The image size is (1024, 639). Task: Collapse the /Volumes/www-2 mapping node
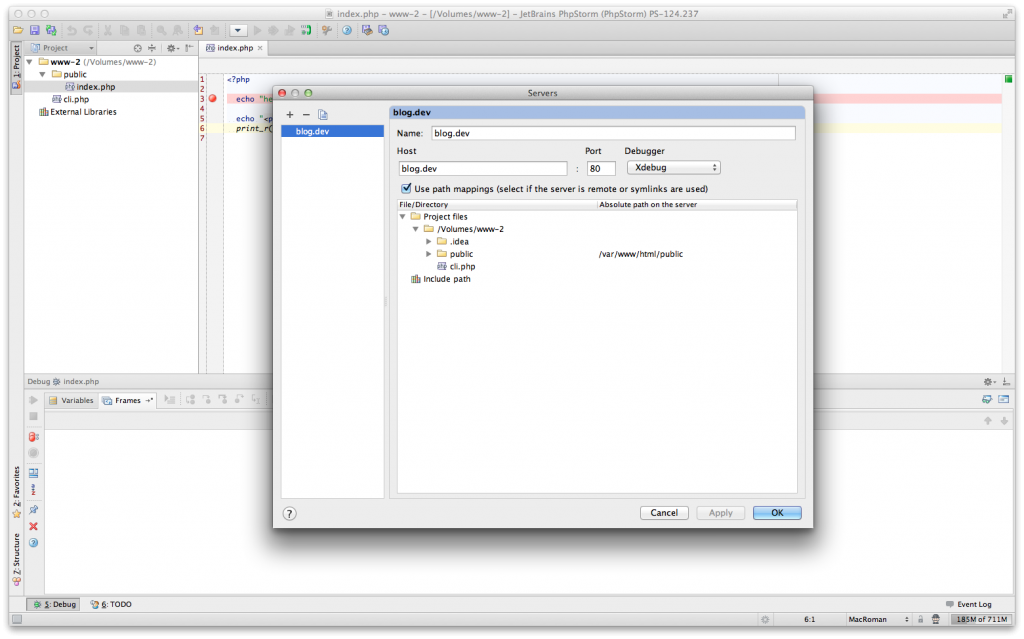[415, 229]
